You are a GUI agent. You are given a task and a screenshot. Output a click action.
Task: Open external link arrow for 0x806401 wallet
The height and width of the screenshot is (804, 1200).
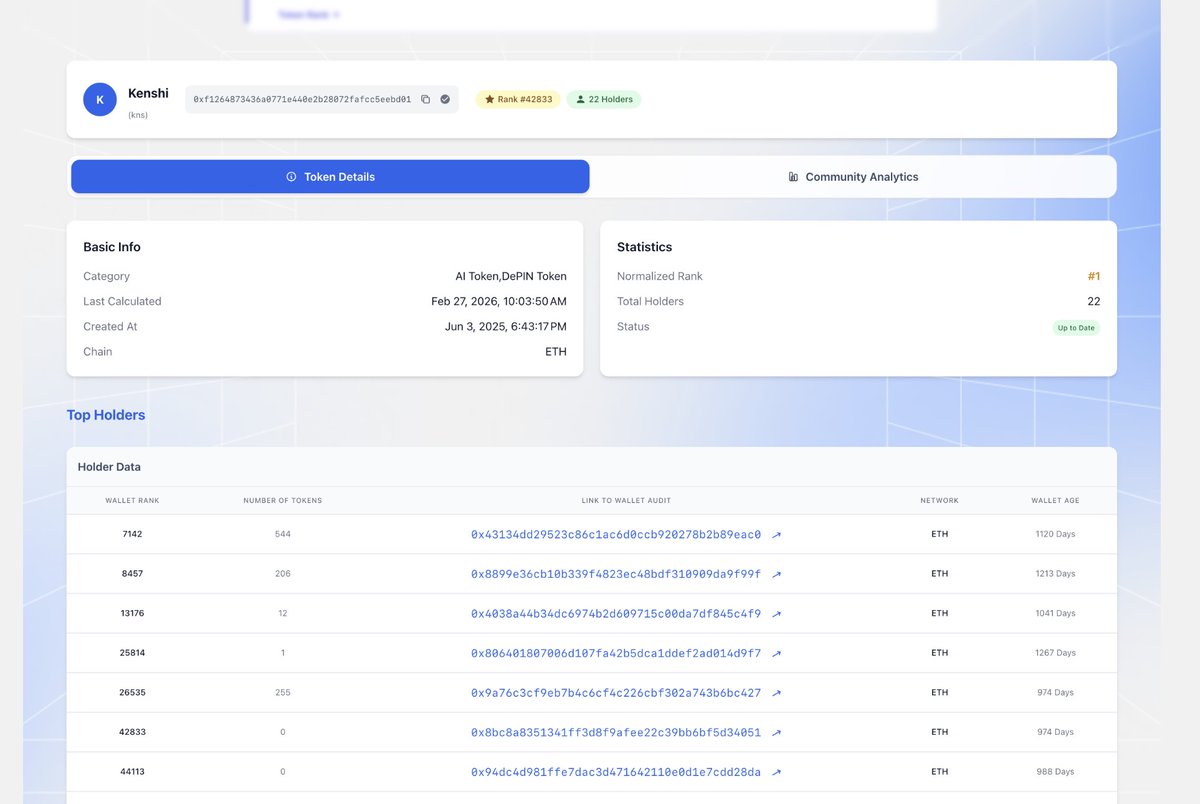[x=777, y=653]
